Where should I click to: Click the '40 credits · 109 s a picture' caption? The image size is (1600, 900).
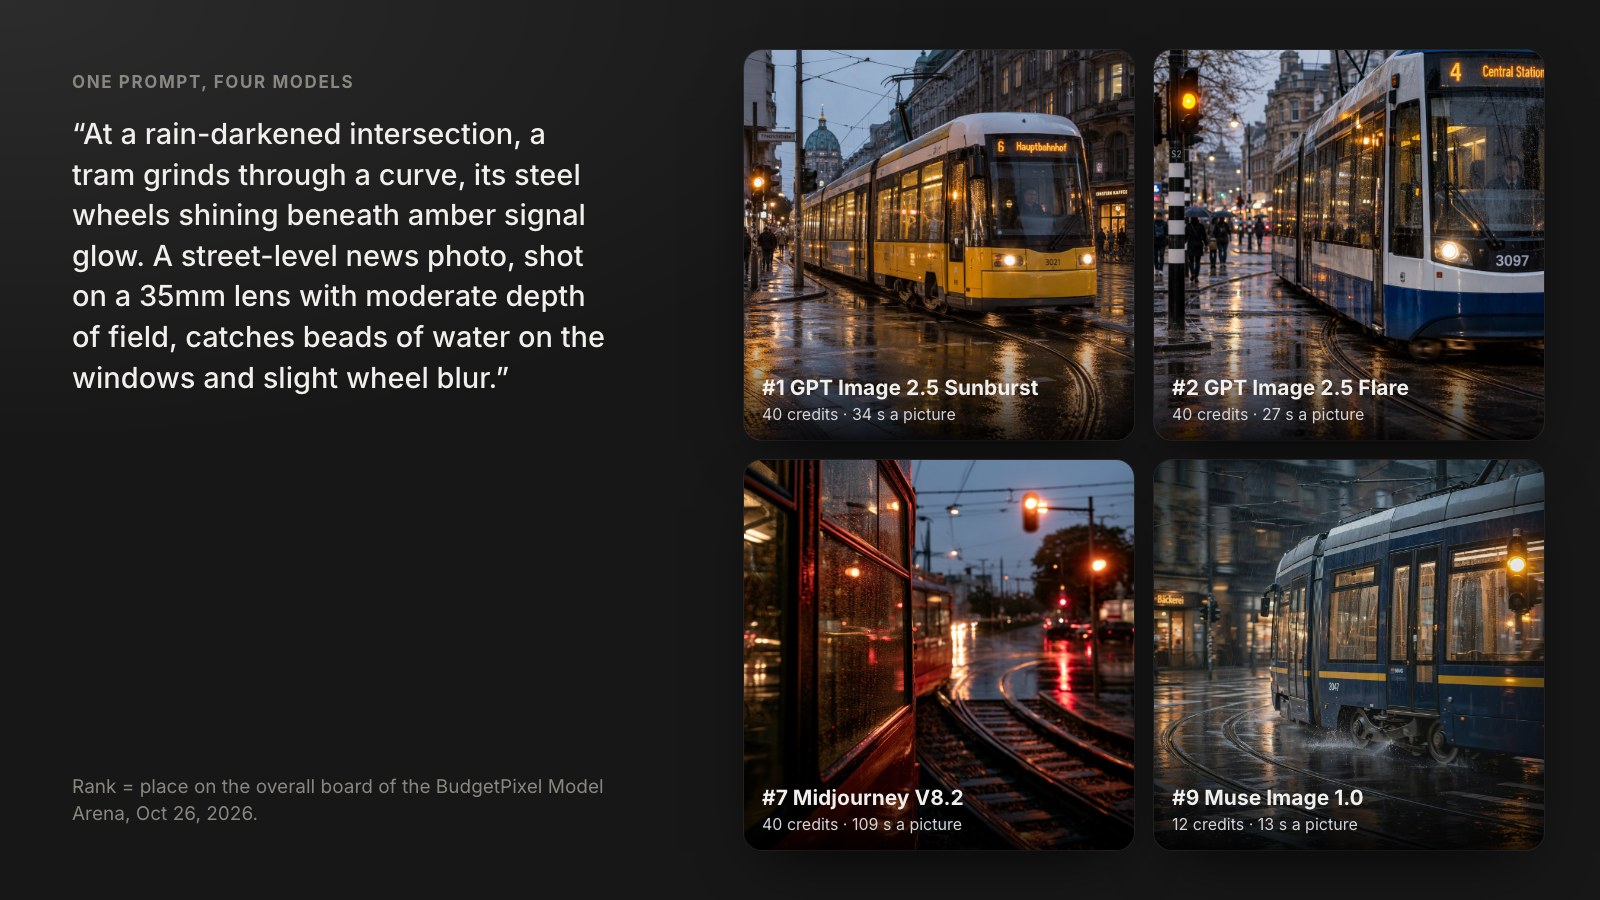[862, 824]
